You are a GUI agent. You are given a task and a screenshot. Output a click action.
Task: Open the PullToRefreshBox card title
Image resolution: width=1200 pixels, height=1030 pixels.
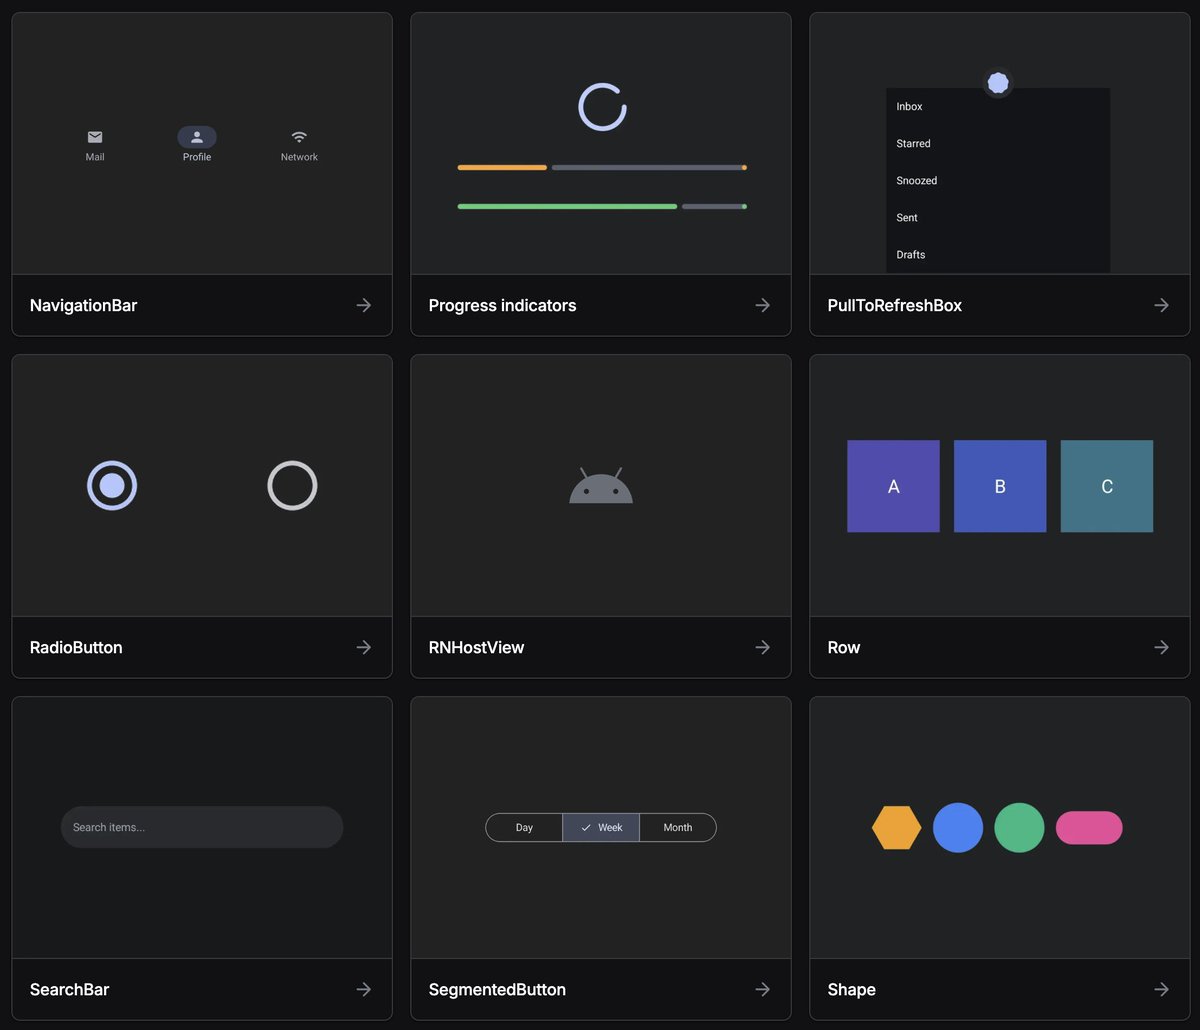895,305
